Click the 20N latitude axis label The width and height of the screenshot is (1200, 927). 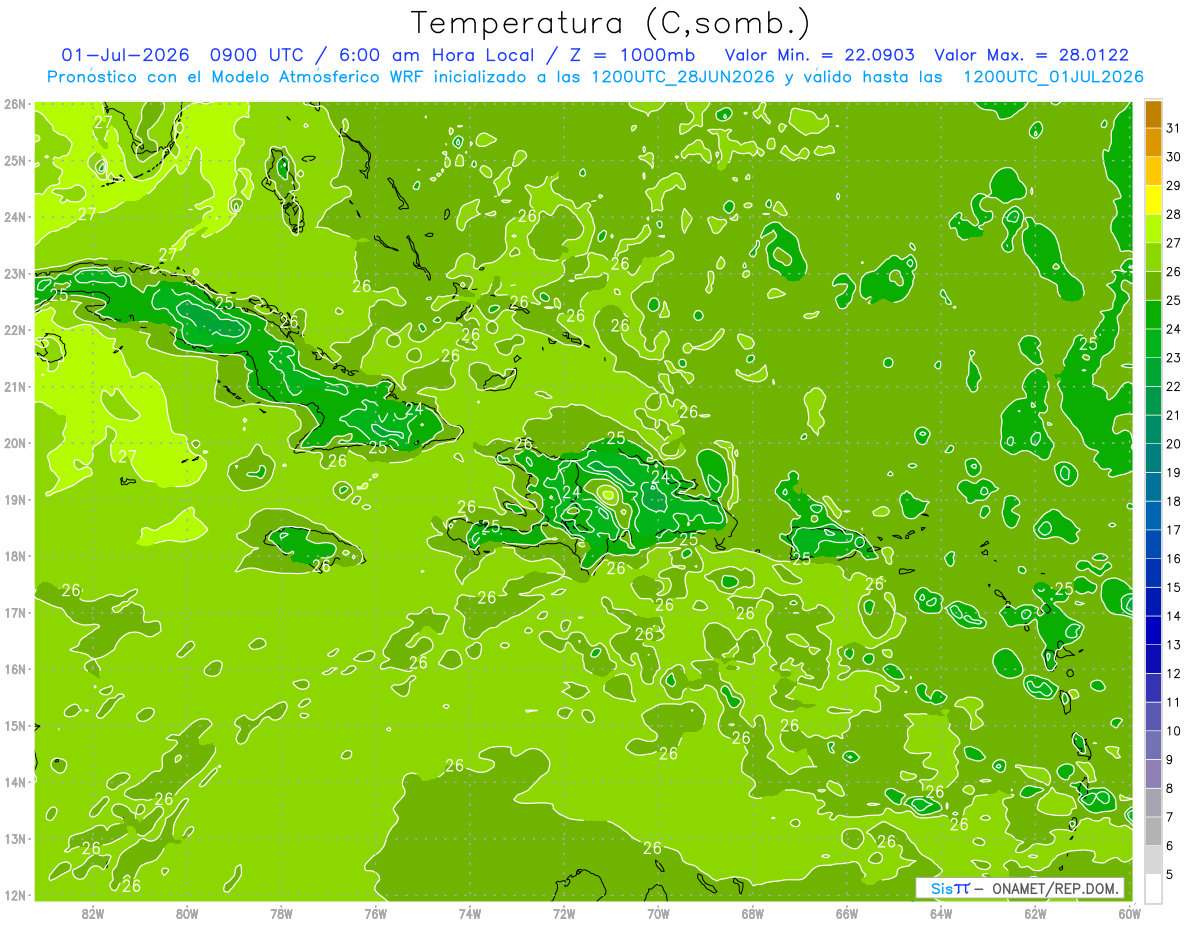(15, 443)
